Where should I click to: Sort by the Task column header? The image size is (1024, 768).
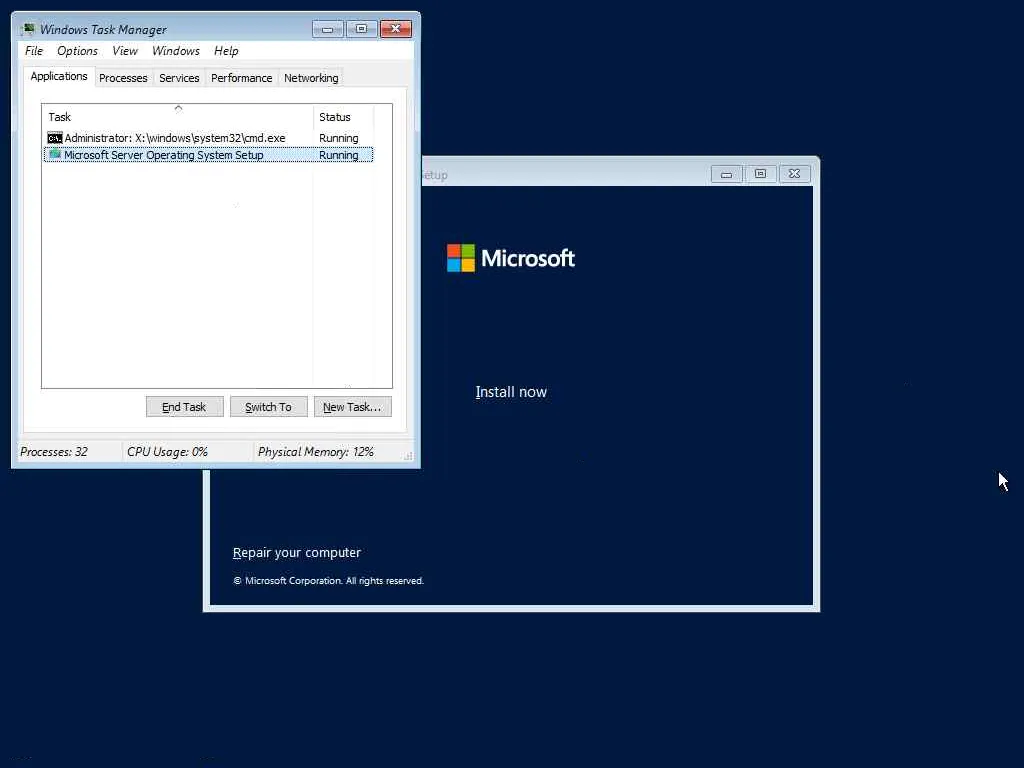click(x=178, y=117)
